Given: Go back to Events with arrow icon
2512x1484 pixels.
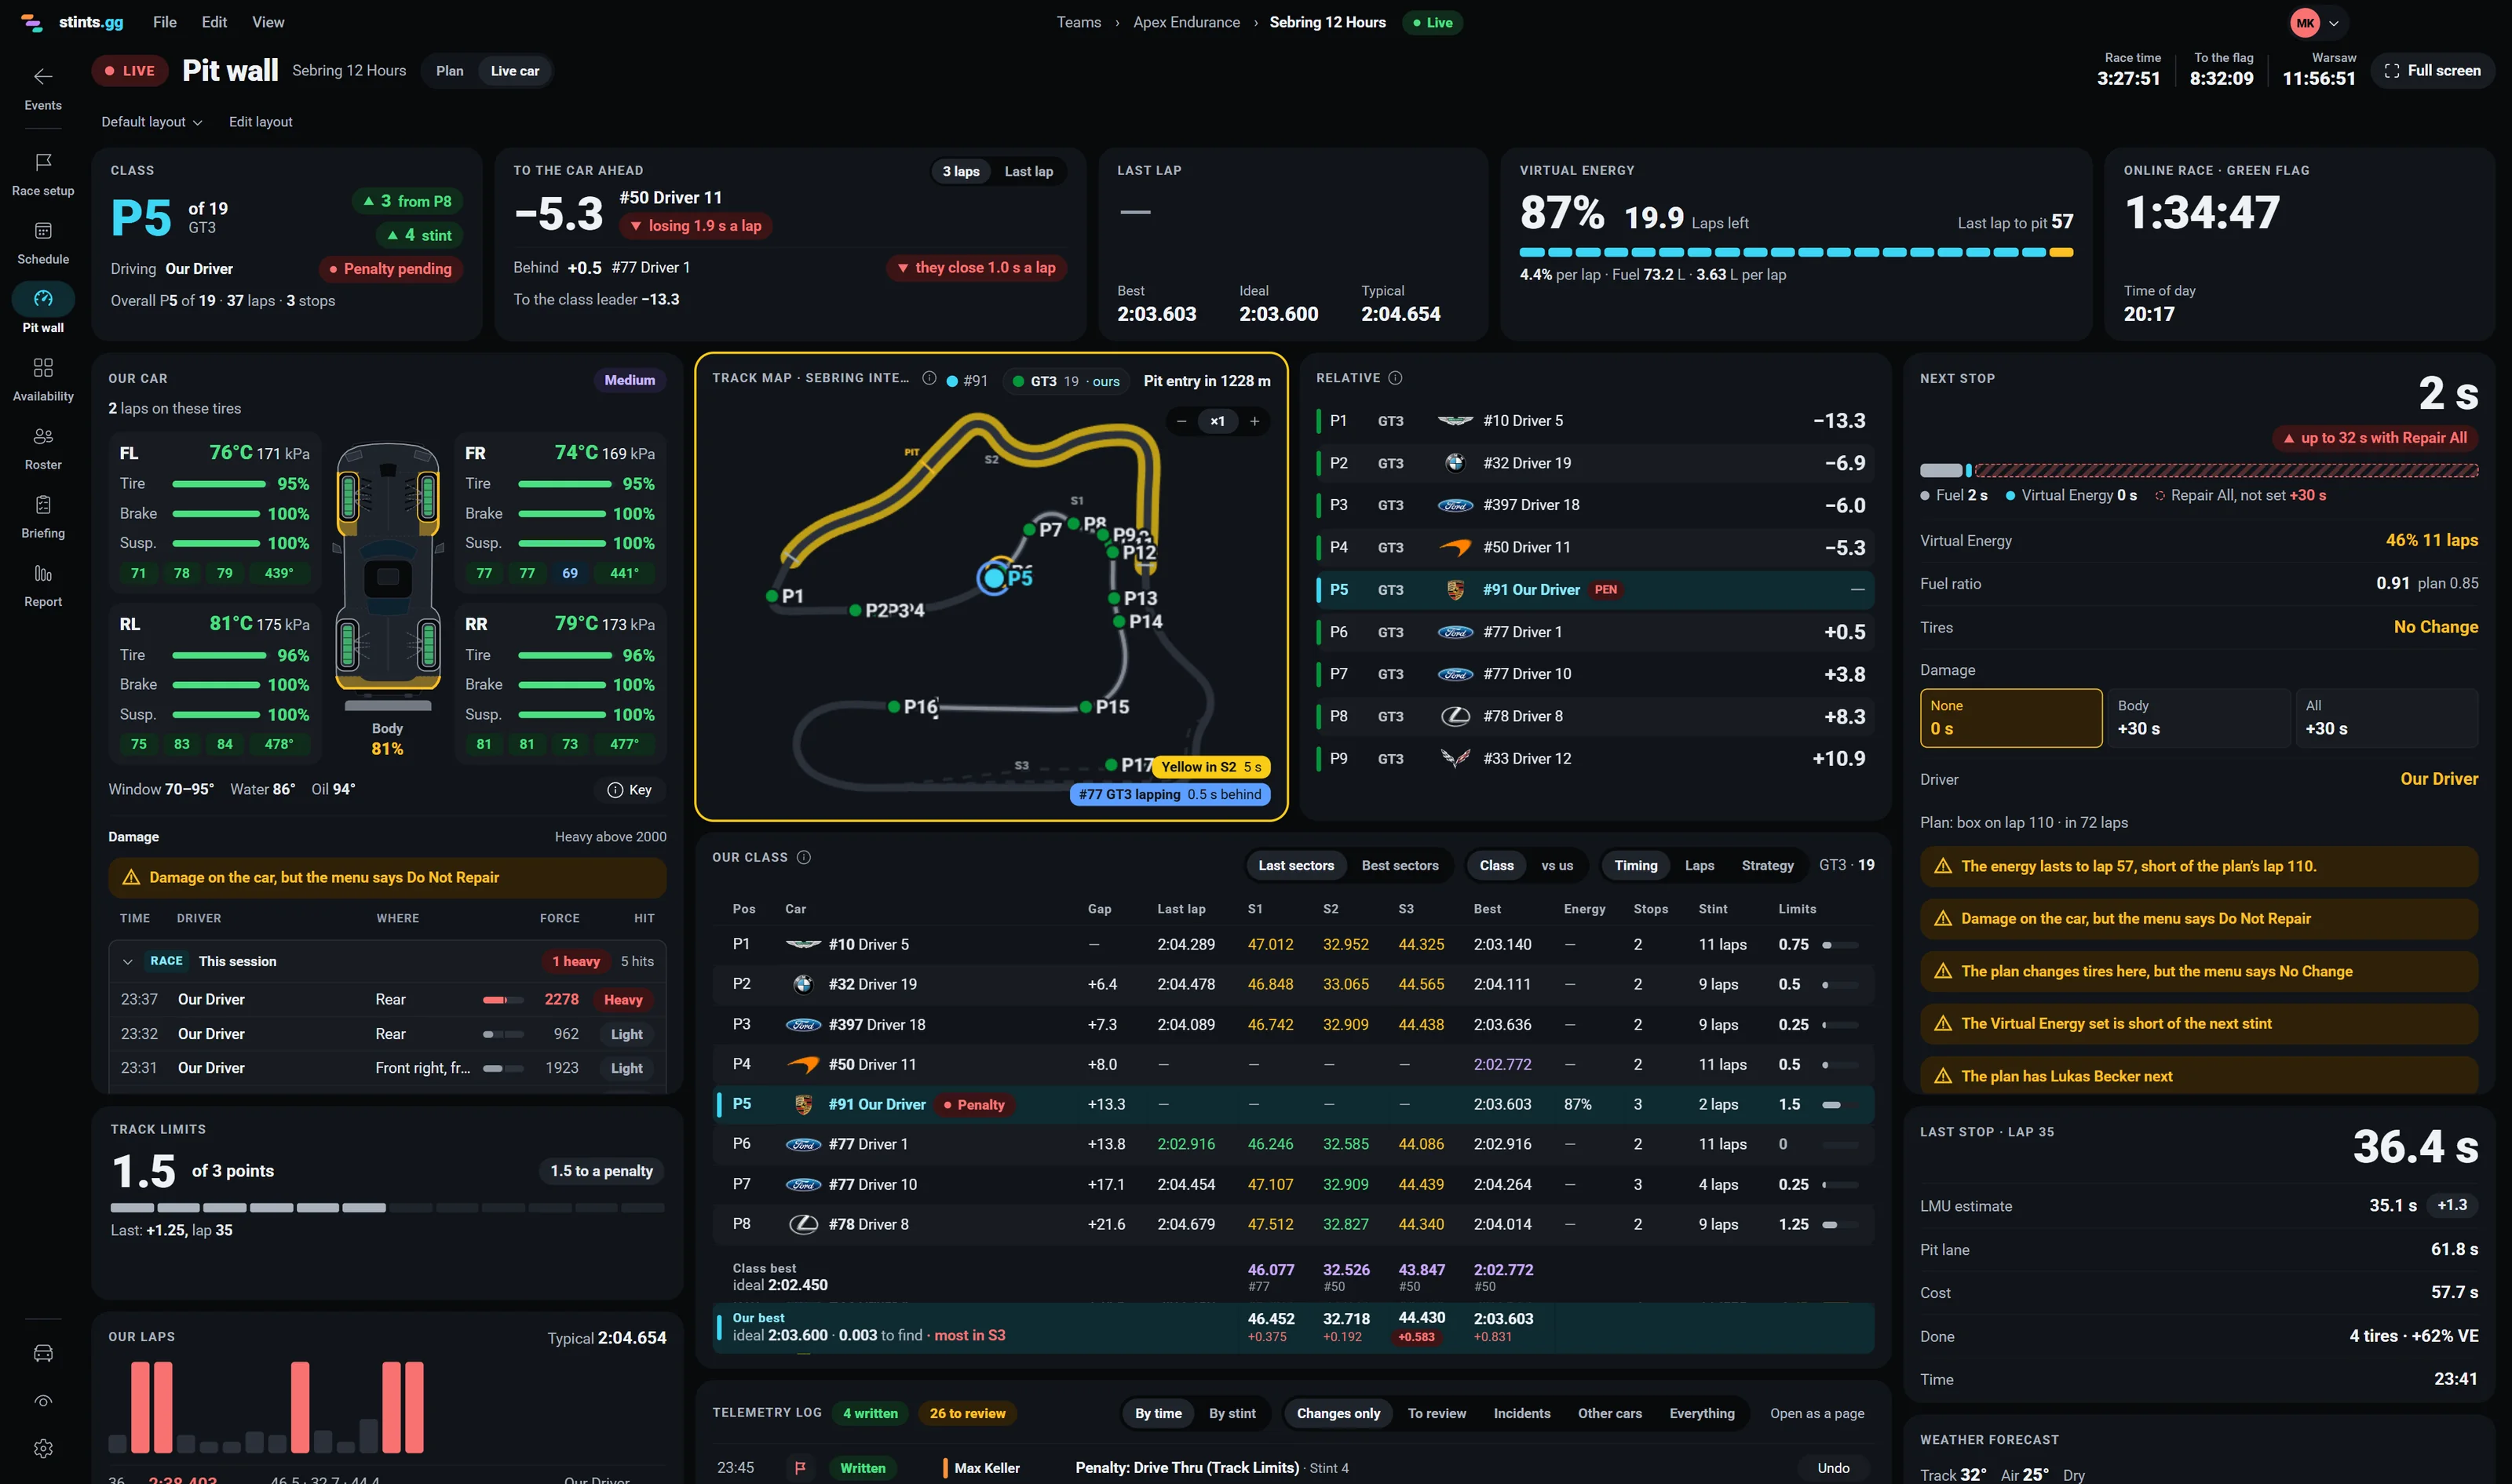Looking at the screenshot, I should tap(43, 88).
